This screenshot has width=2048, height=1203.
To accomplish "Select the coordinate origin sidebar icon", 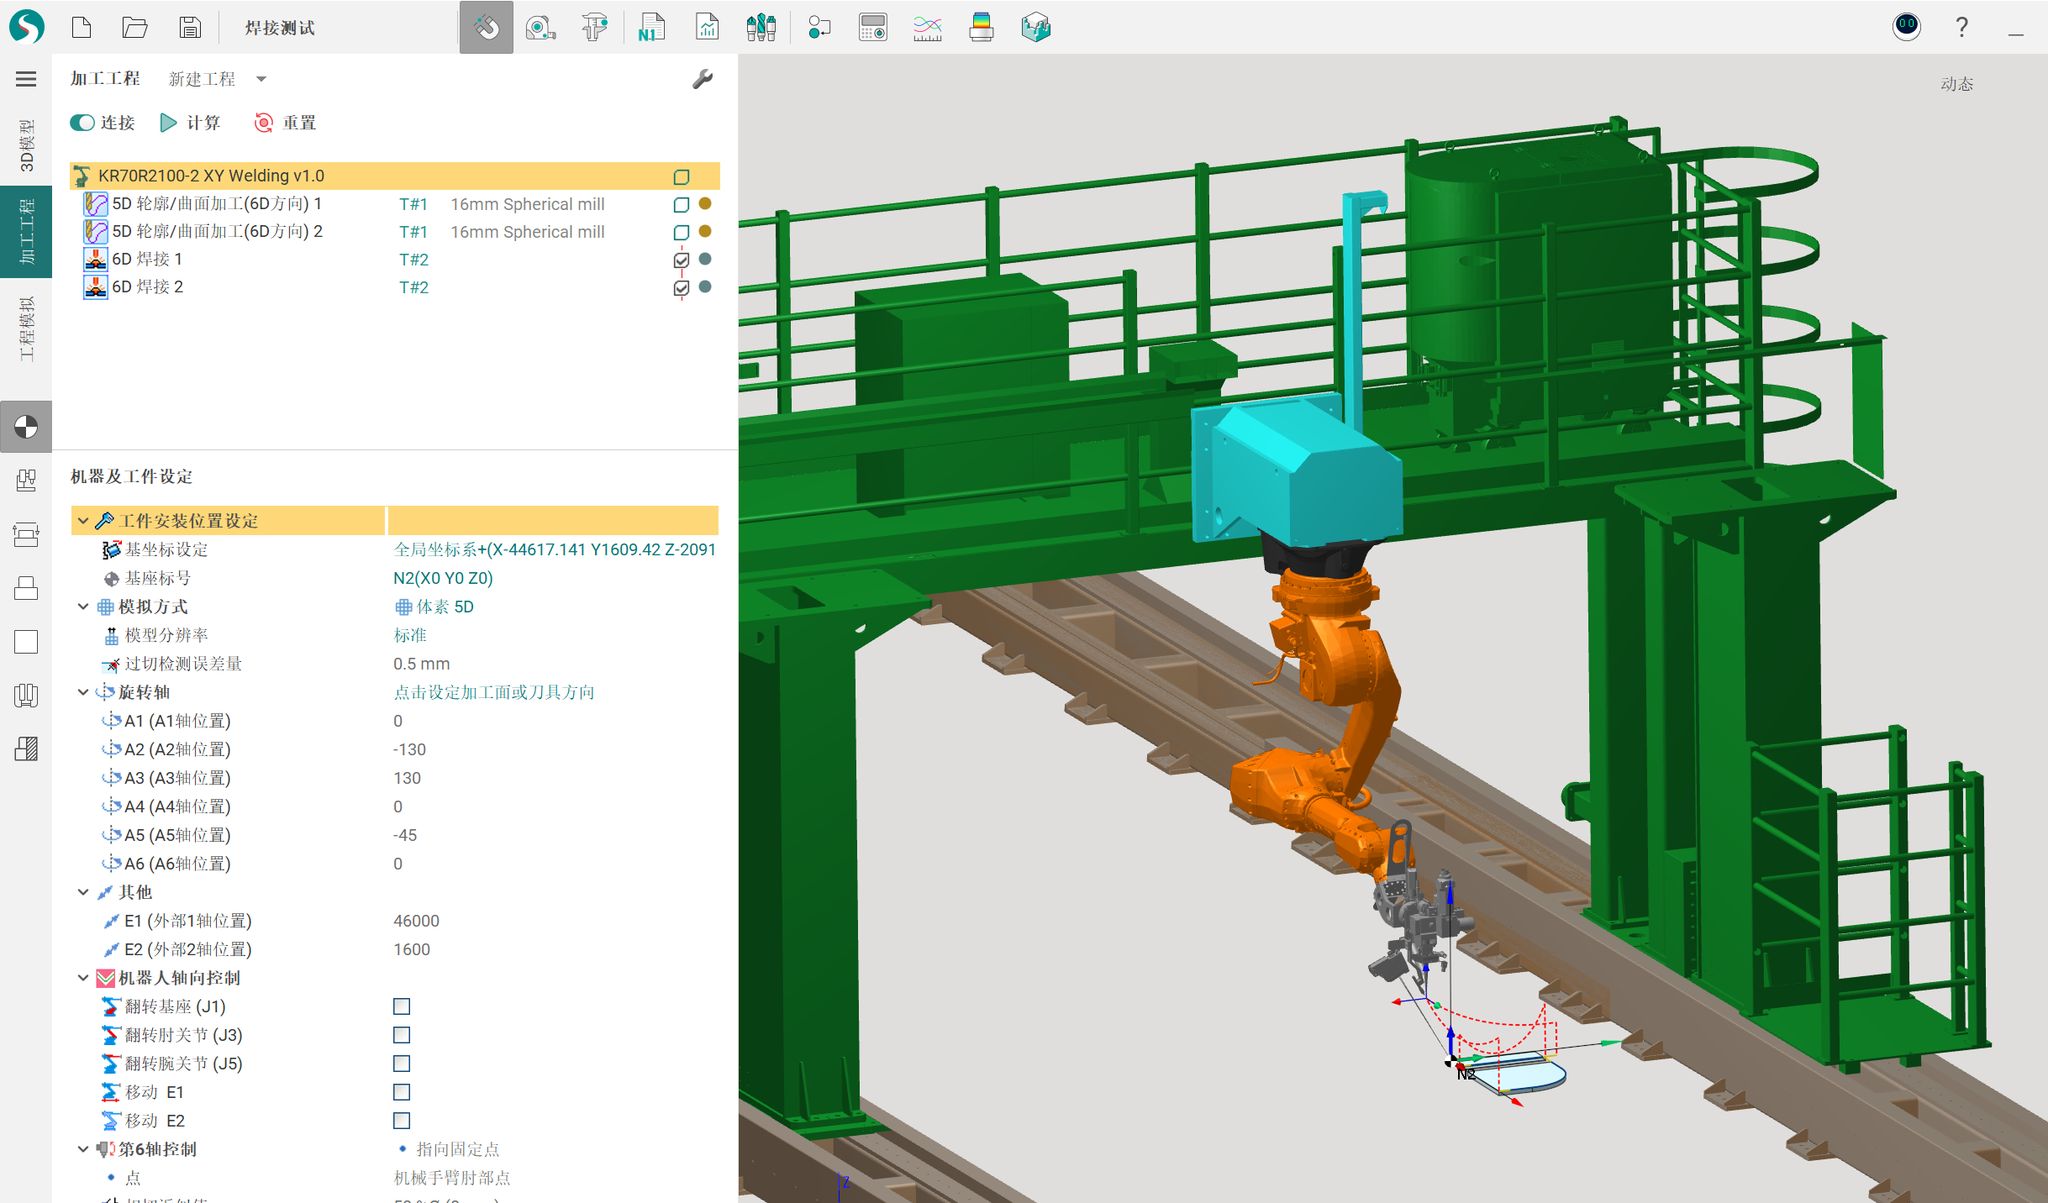I will pyautogui.click(x=26, y=427).
